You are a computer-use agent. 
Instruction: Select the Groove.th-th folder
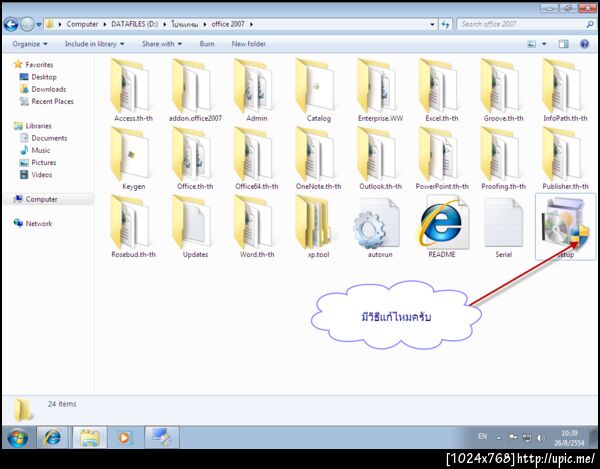click(504, 91)
